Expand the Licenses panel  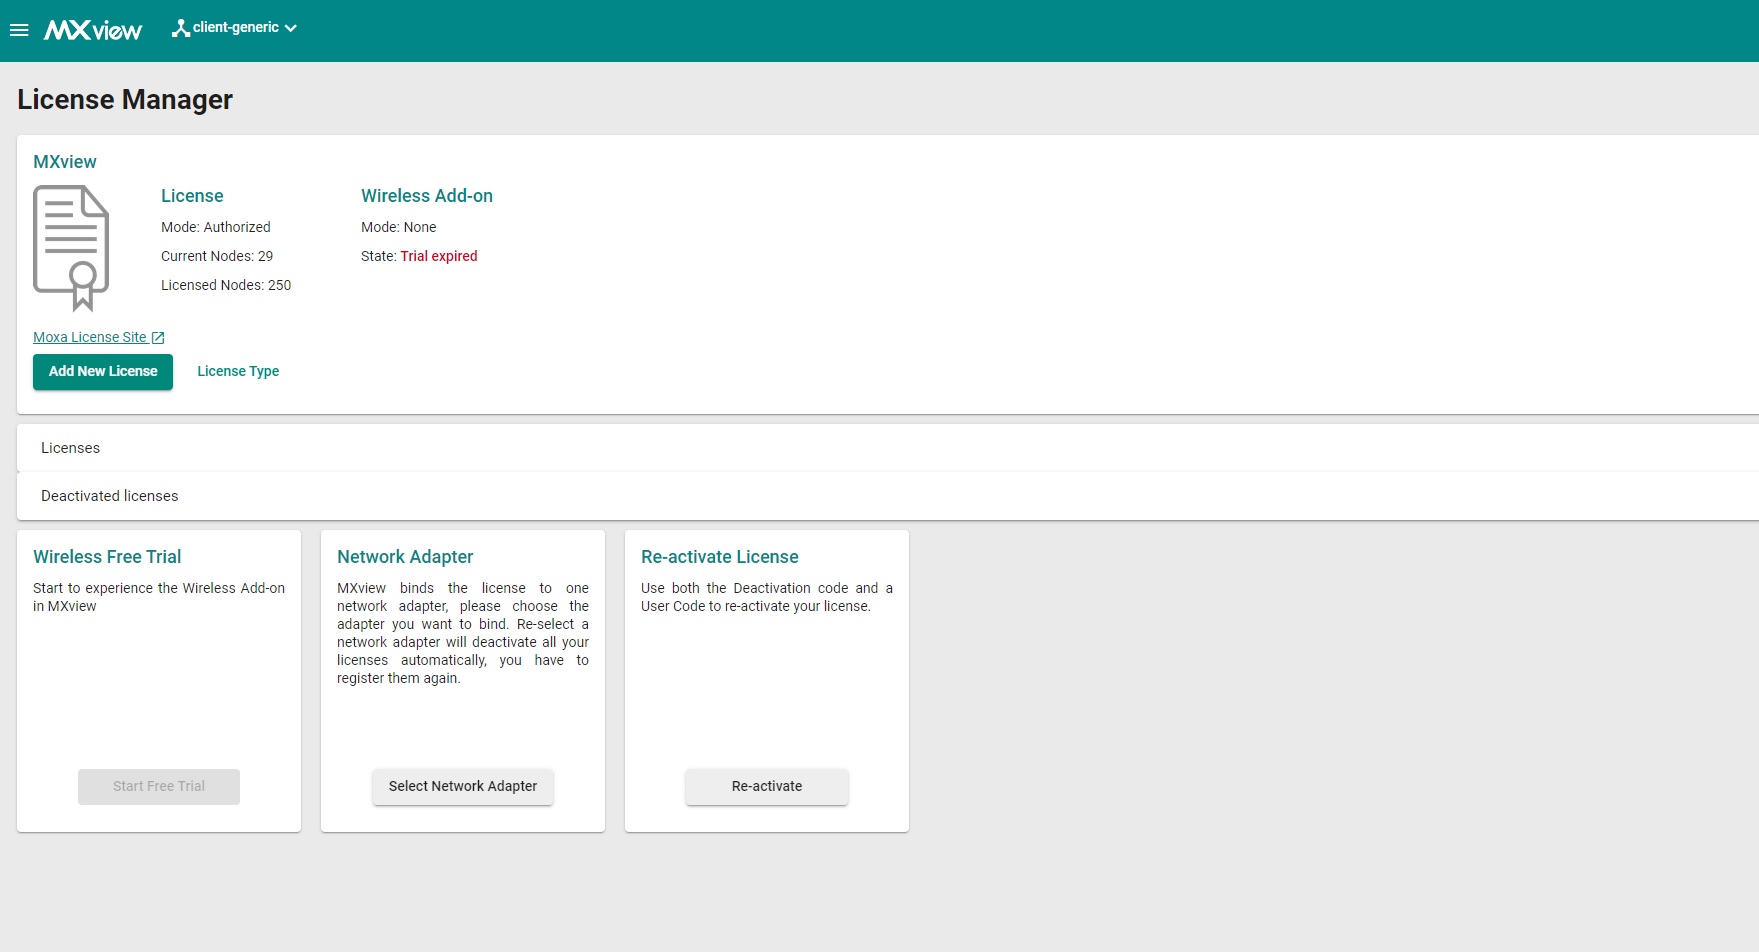tap(888, 448)
